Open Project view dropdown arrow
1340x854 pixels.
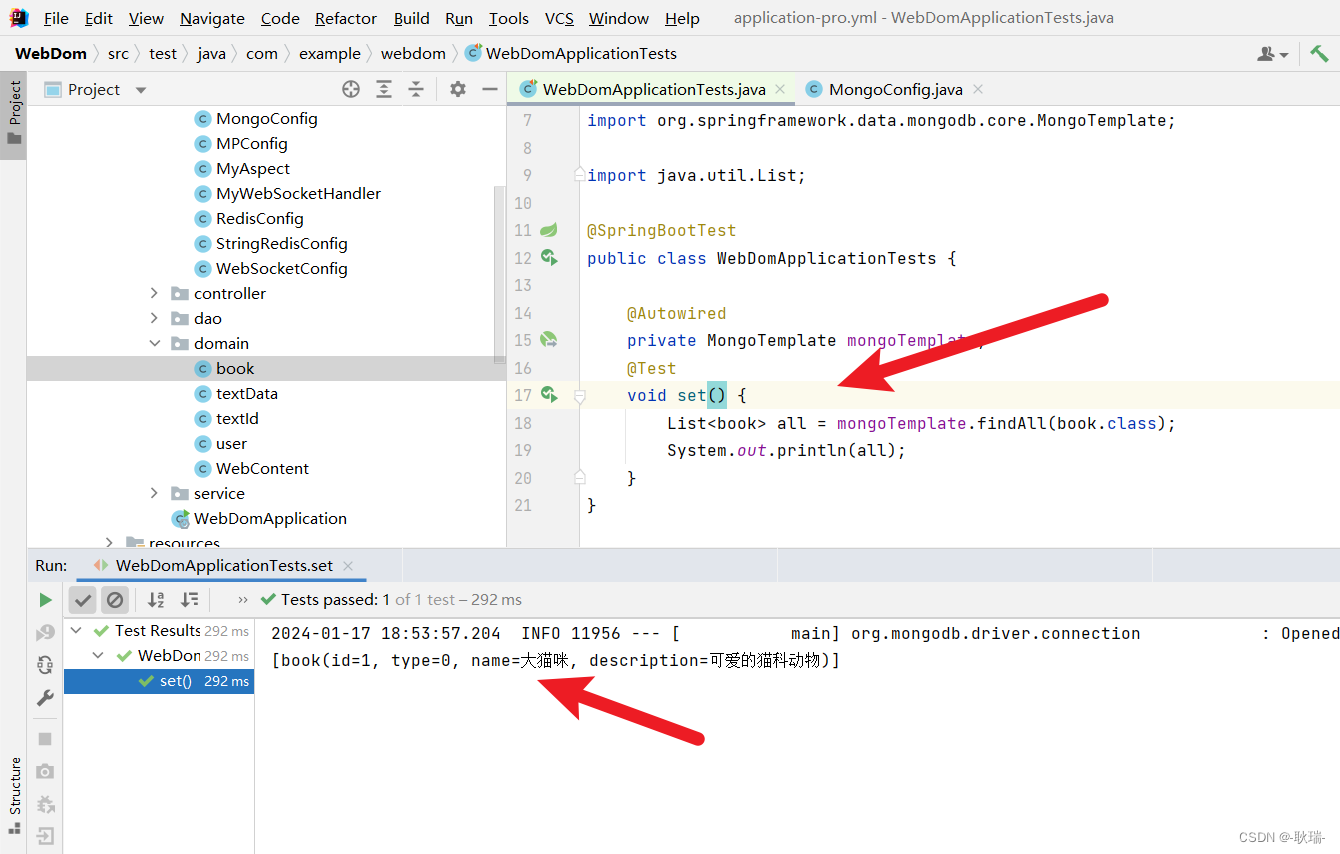click(141, 90)
